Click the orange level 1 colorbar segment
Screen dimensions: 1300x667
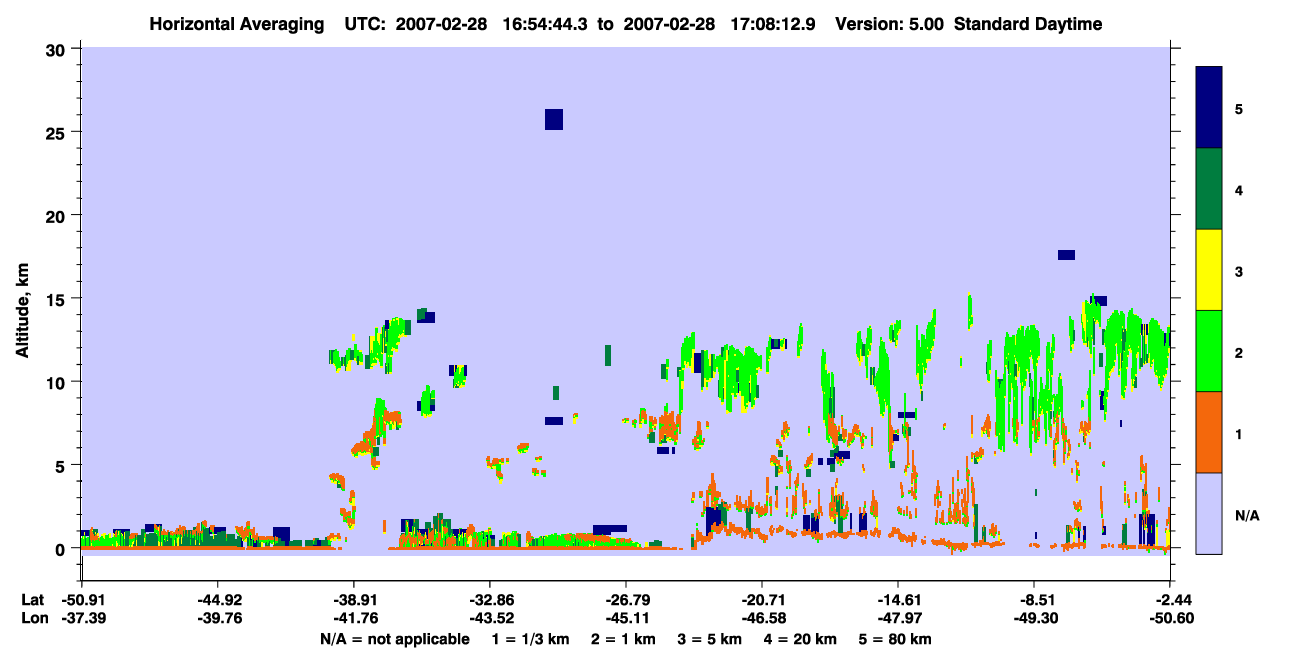tap(1209, 432)
